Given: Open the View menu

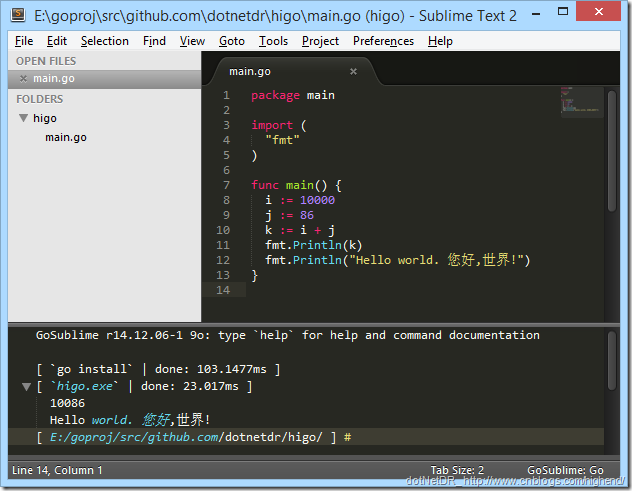Looking at the screenshot, I should tap(192, 41).
